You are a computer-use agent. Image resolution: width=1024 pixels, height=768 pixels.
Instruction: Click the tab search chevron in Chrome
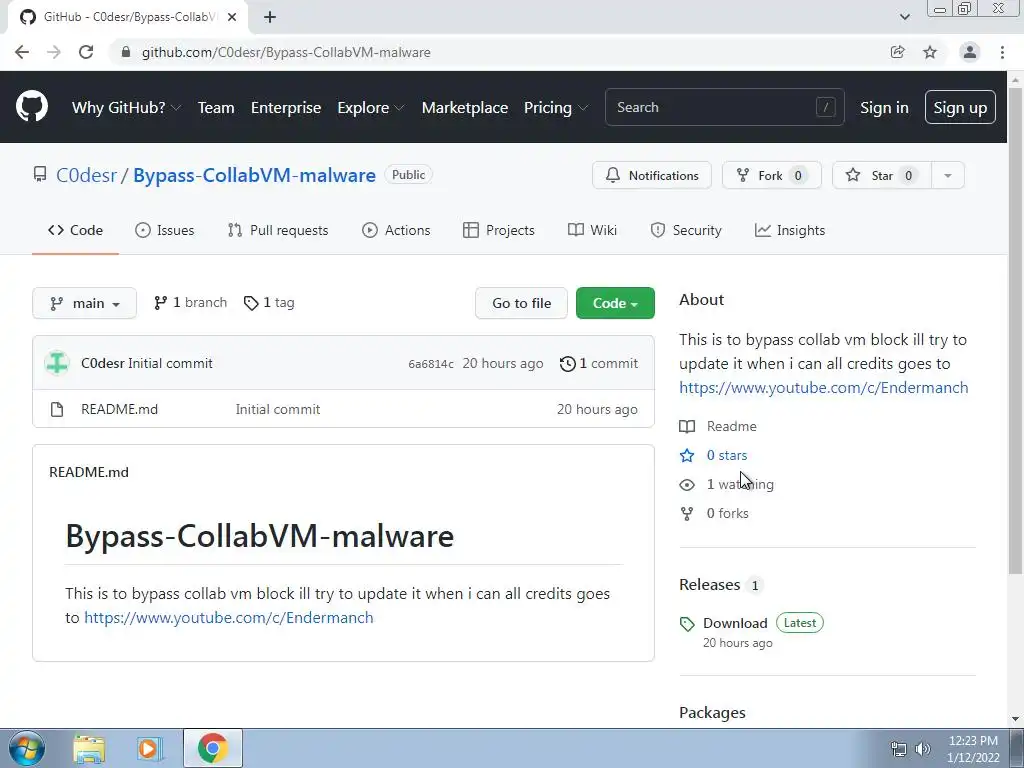904,17
